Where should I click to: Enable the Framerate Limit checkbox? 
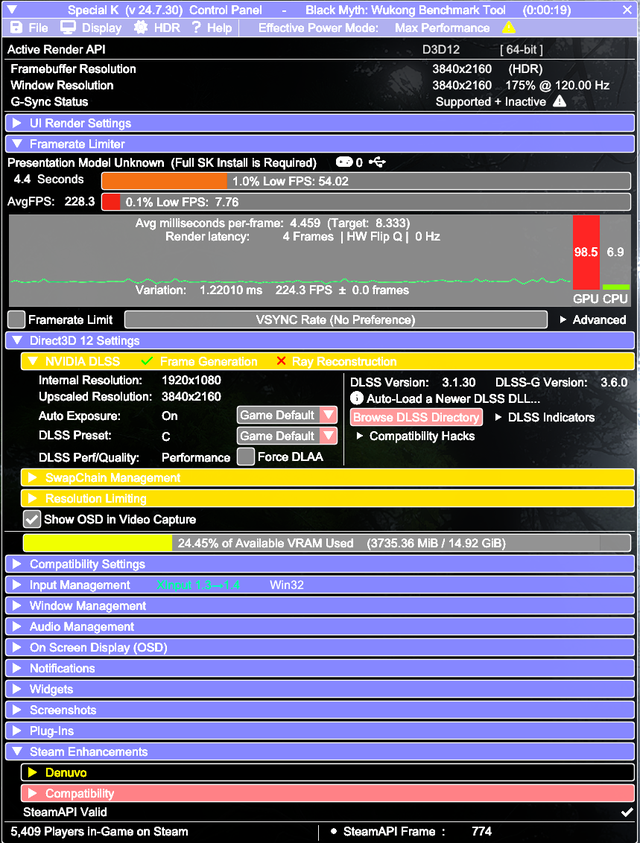[x=16, y=319]
